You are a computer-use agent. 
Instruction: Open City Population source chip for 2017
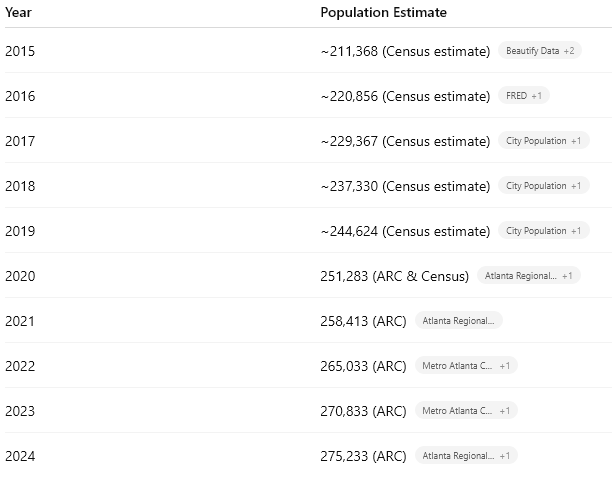click(544, 141)
